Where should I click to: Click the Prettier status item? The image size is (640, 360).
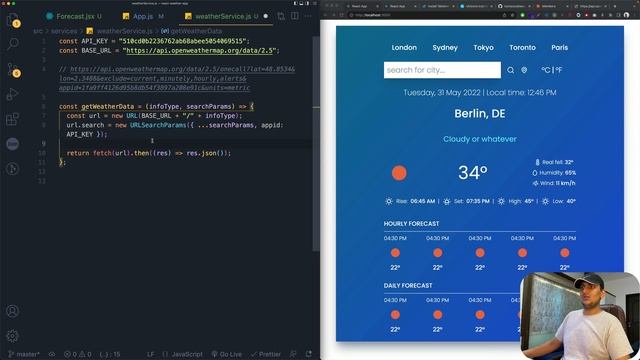tap(266, 354)
